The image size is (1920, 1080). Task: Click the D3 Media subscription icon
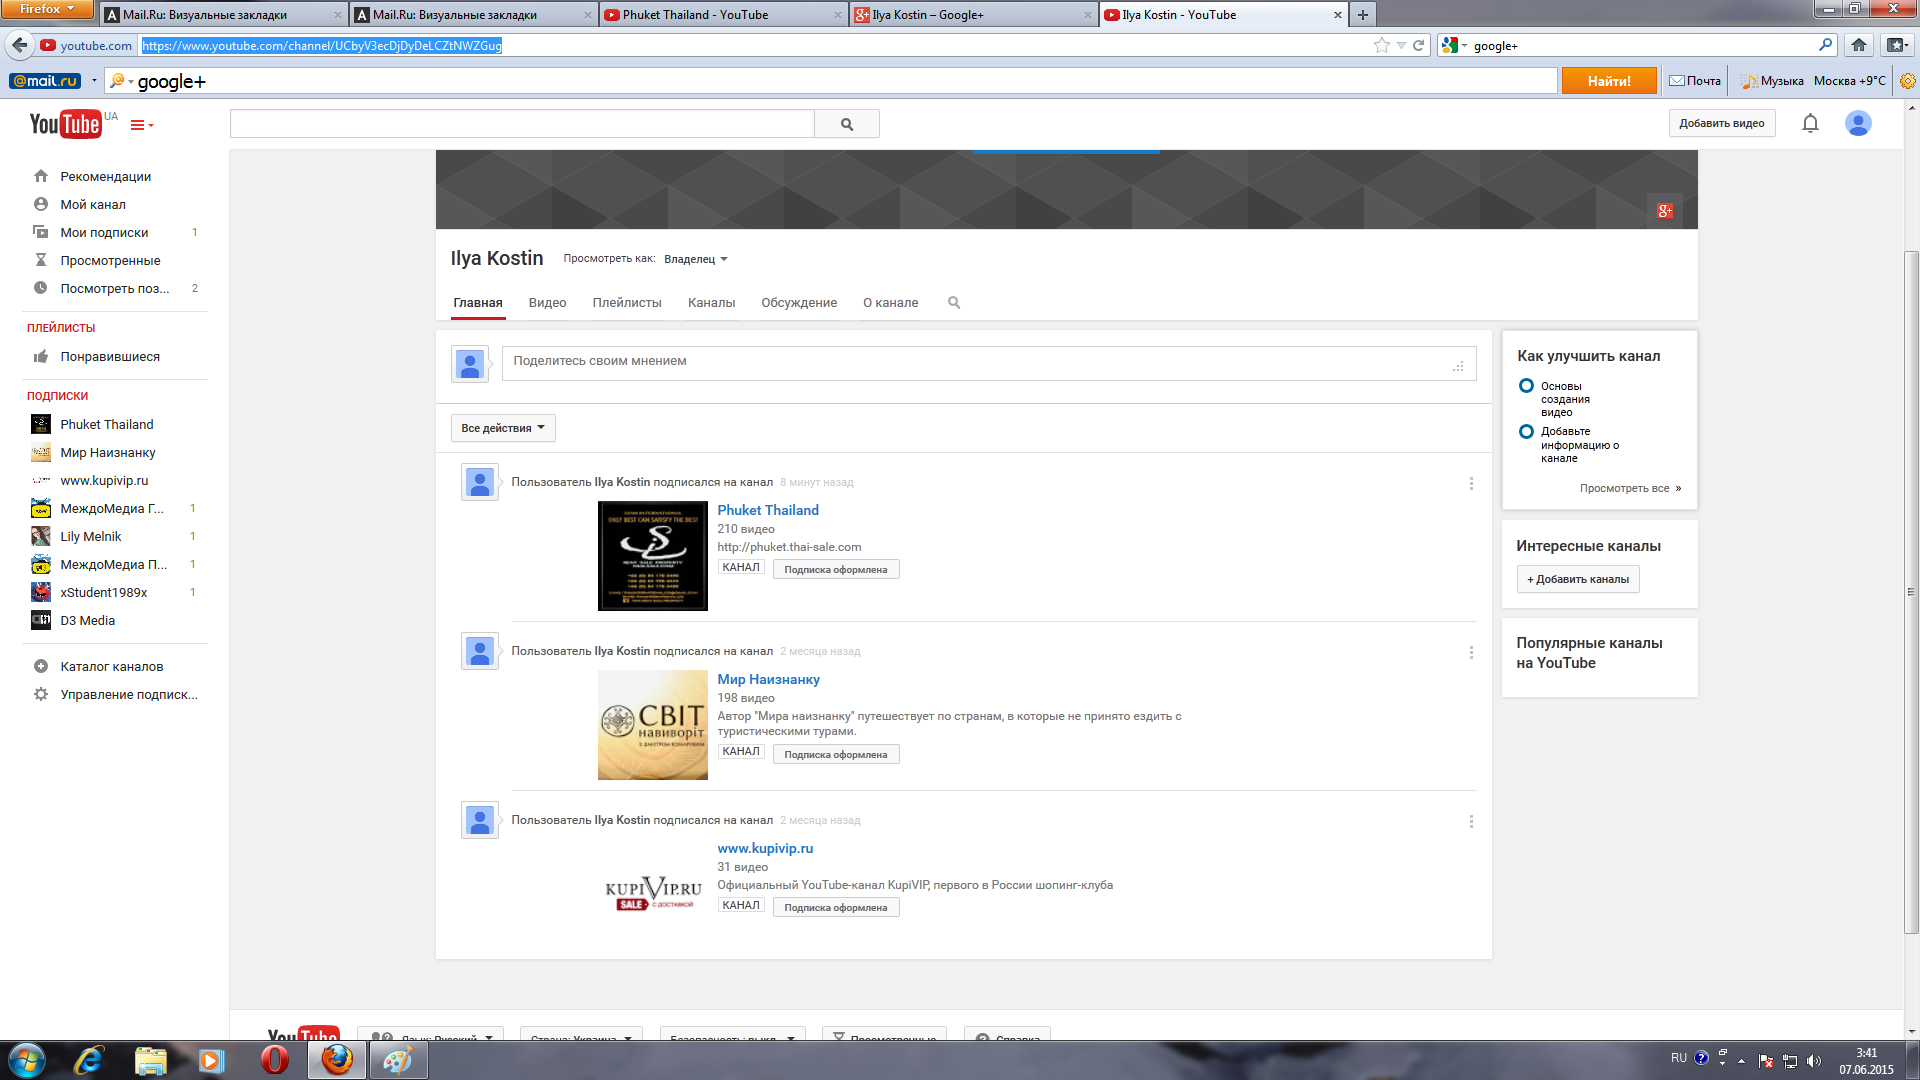(41, 620)
